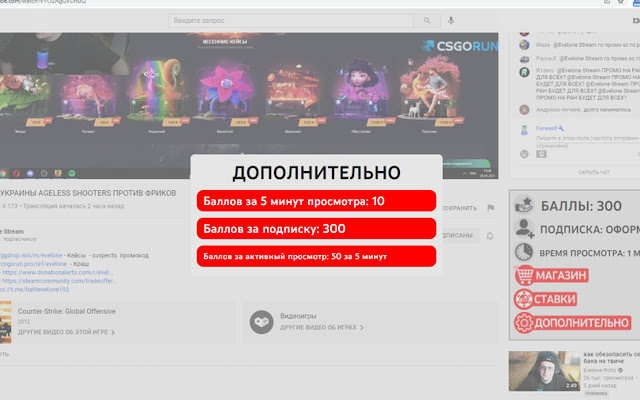Click the 'Баллов за подписку: 300' bar
640x400 pixels.
316,229
